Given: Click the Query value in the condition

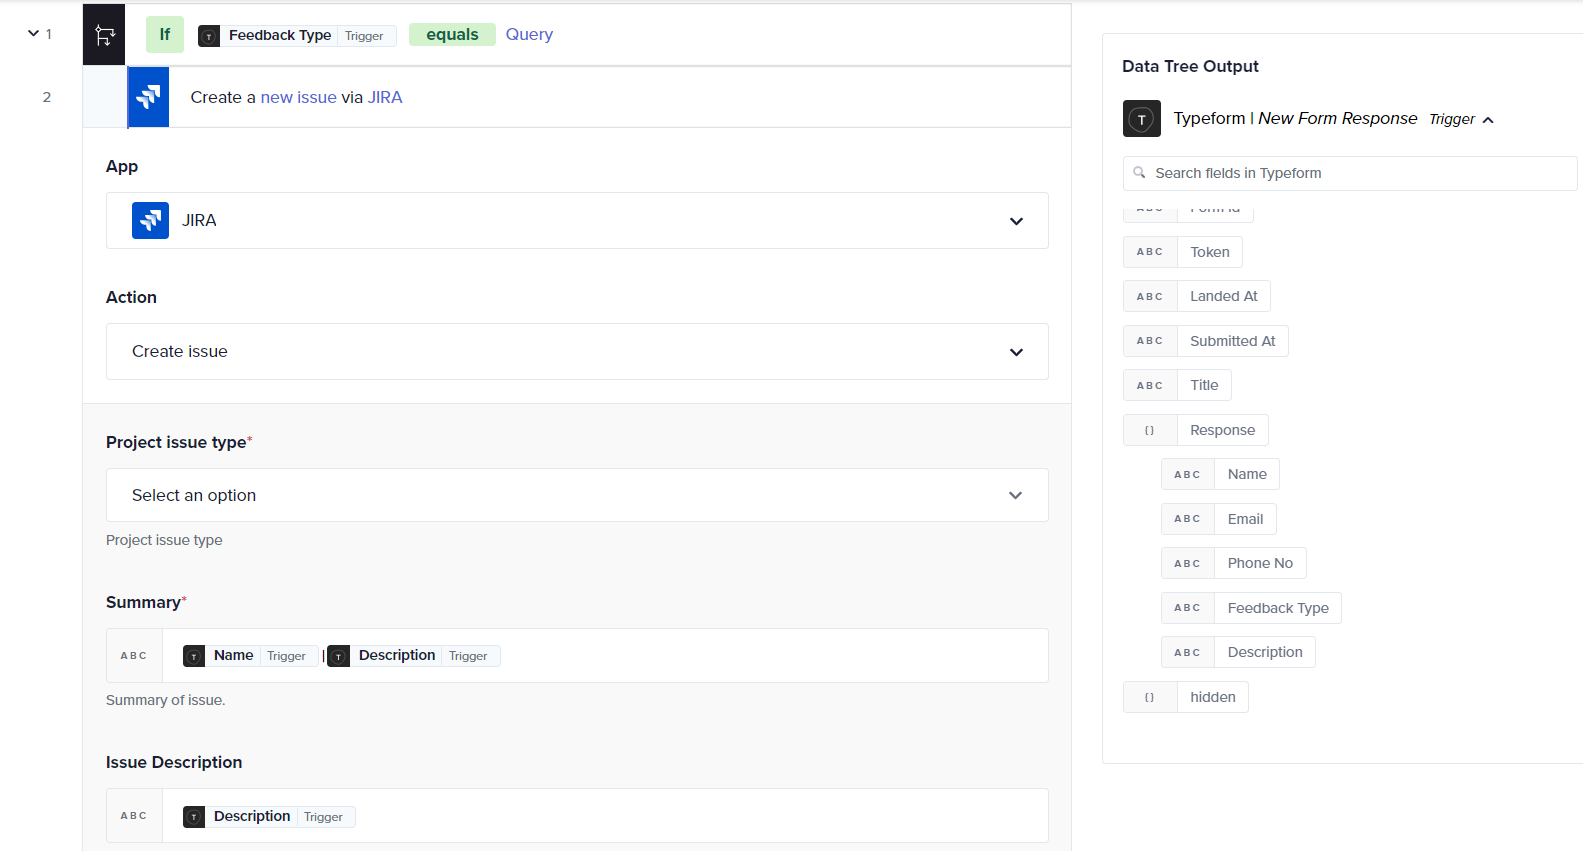Looking at the screenshot, I should click(529, 34).
